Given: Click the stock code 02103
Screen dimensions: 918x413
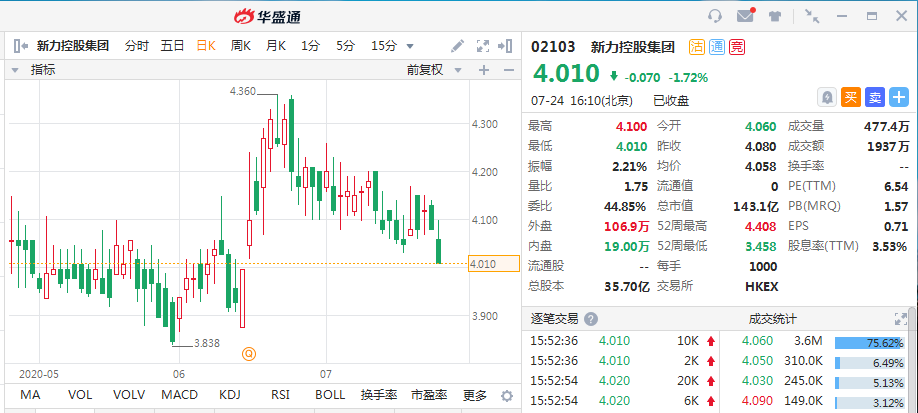Looking at the screenshot, I should pos(553,47).
